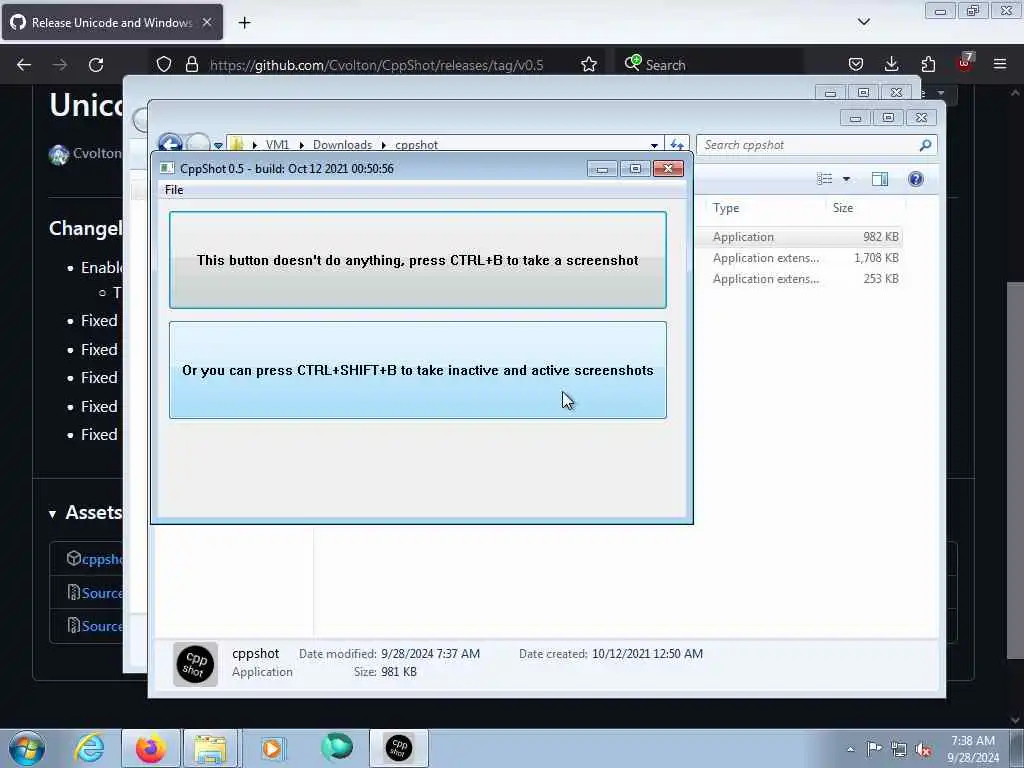Select VM1 in the Explorer address path
Image resolution: width=1024 pixels, height=768 pixels.
pos(277,144)
